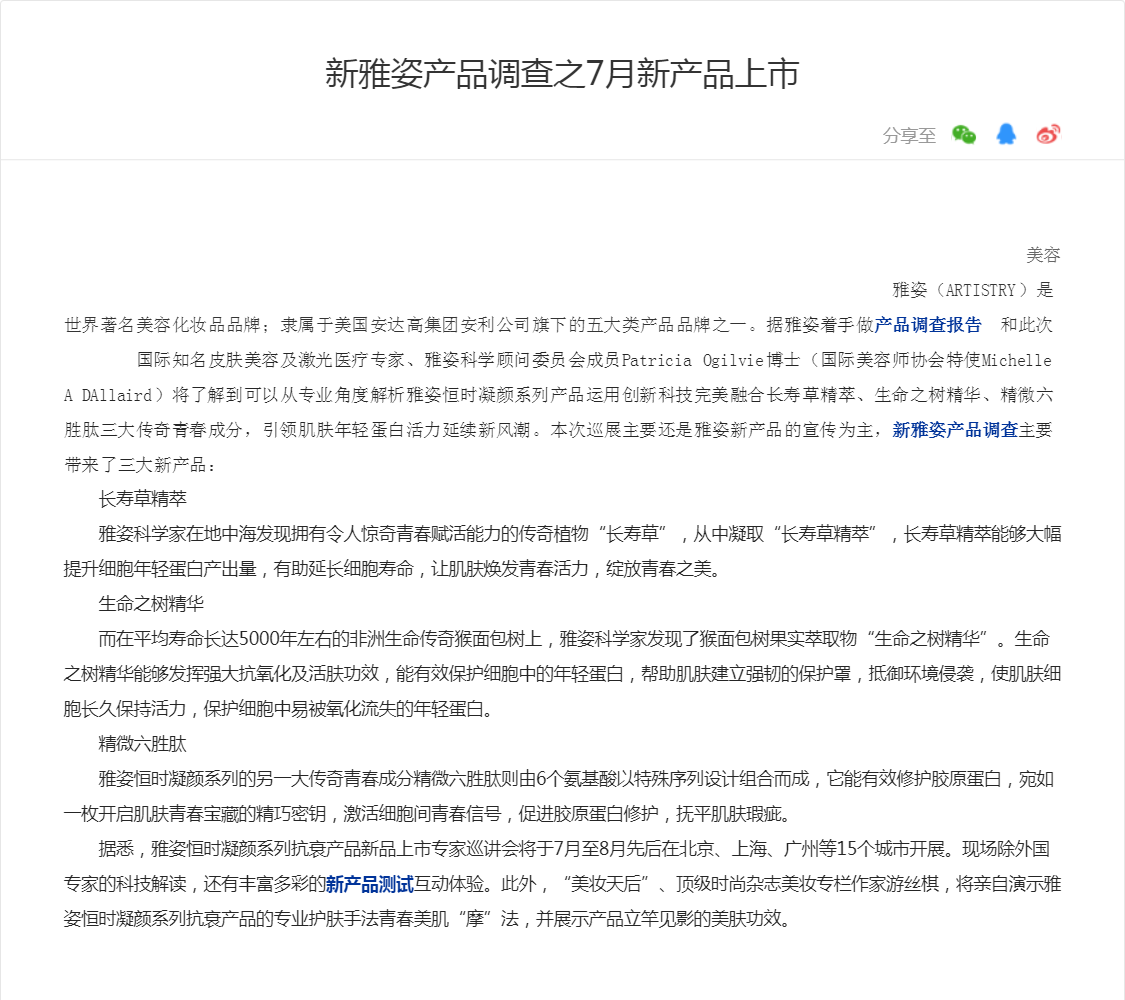Click the 分享至 label
This screenshot has width=1125, height=1000.
pyautogui.click(x=909, y=136)
